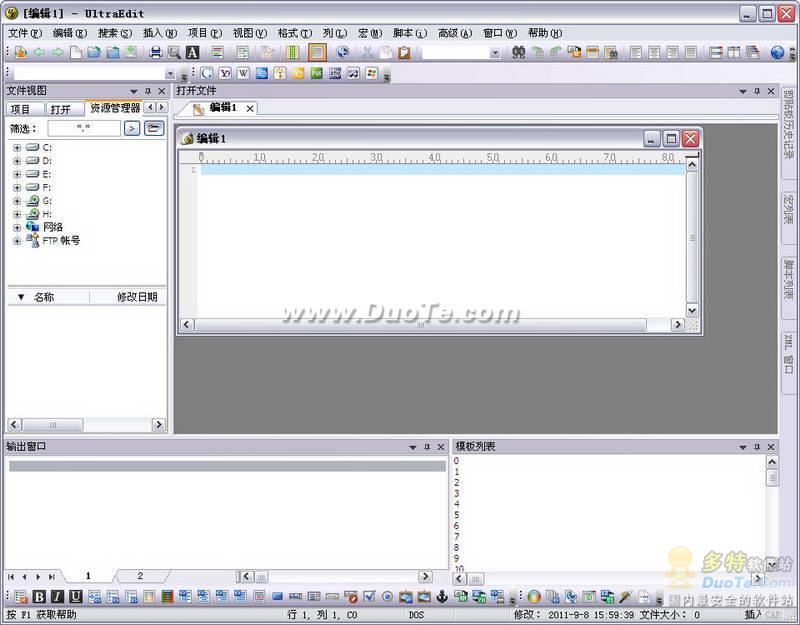The image size is (800, 625).
Task: Click tile windows horizontally icon
Action: pos(716,53)
